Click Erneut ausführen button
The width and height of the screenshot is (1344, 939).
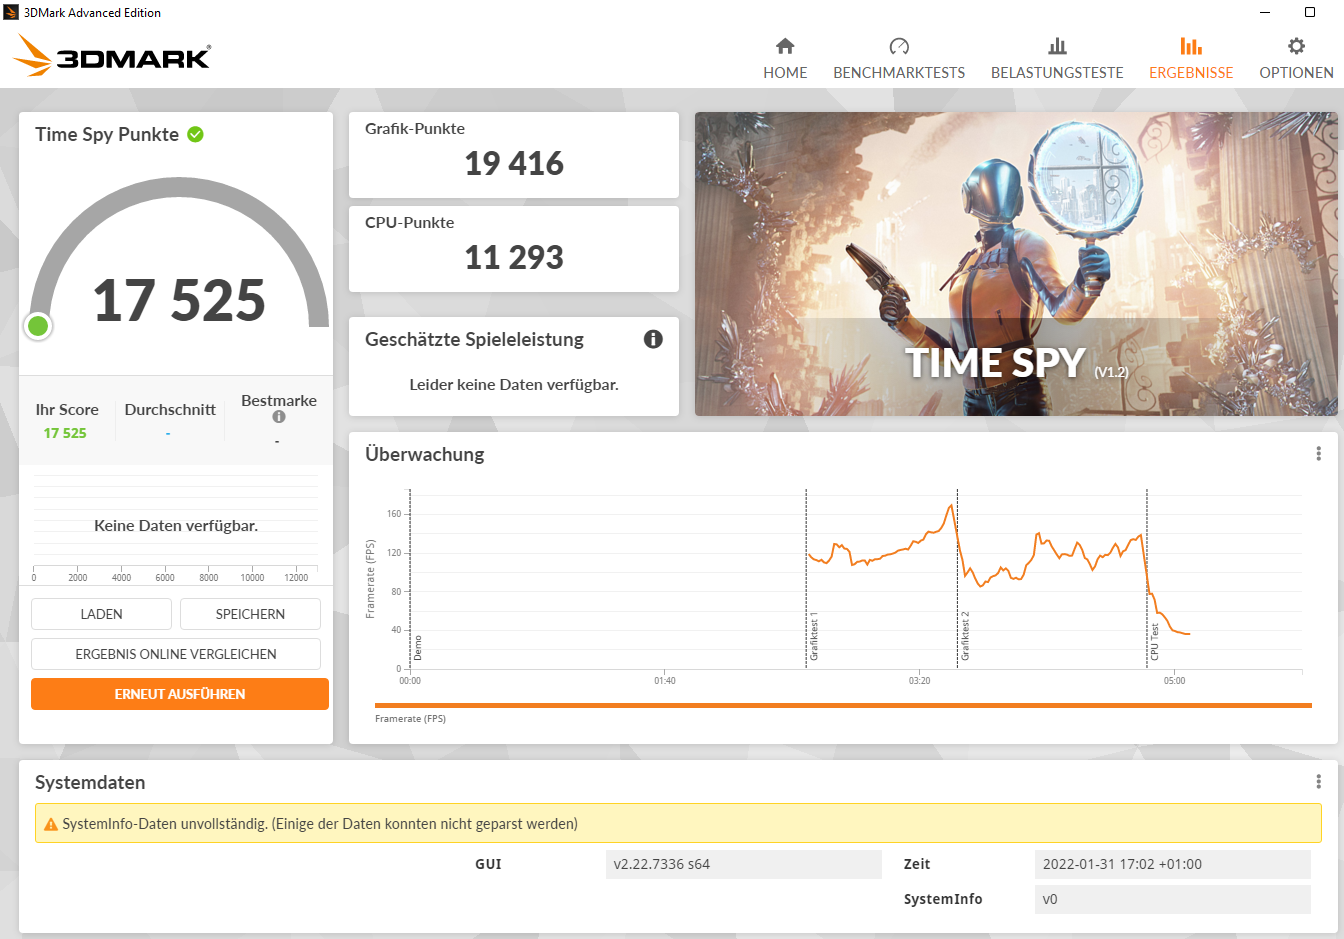(180, 694)
